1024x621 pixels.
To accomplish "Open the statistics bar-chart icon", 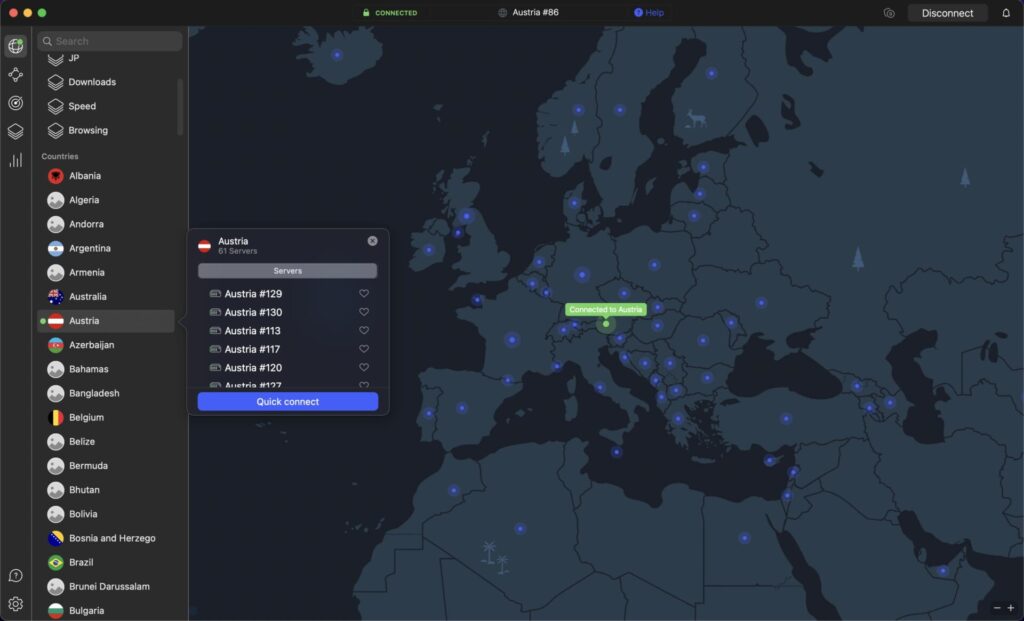I will 16,160.
